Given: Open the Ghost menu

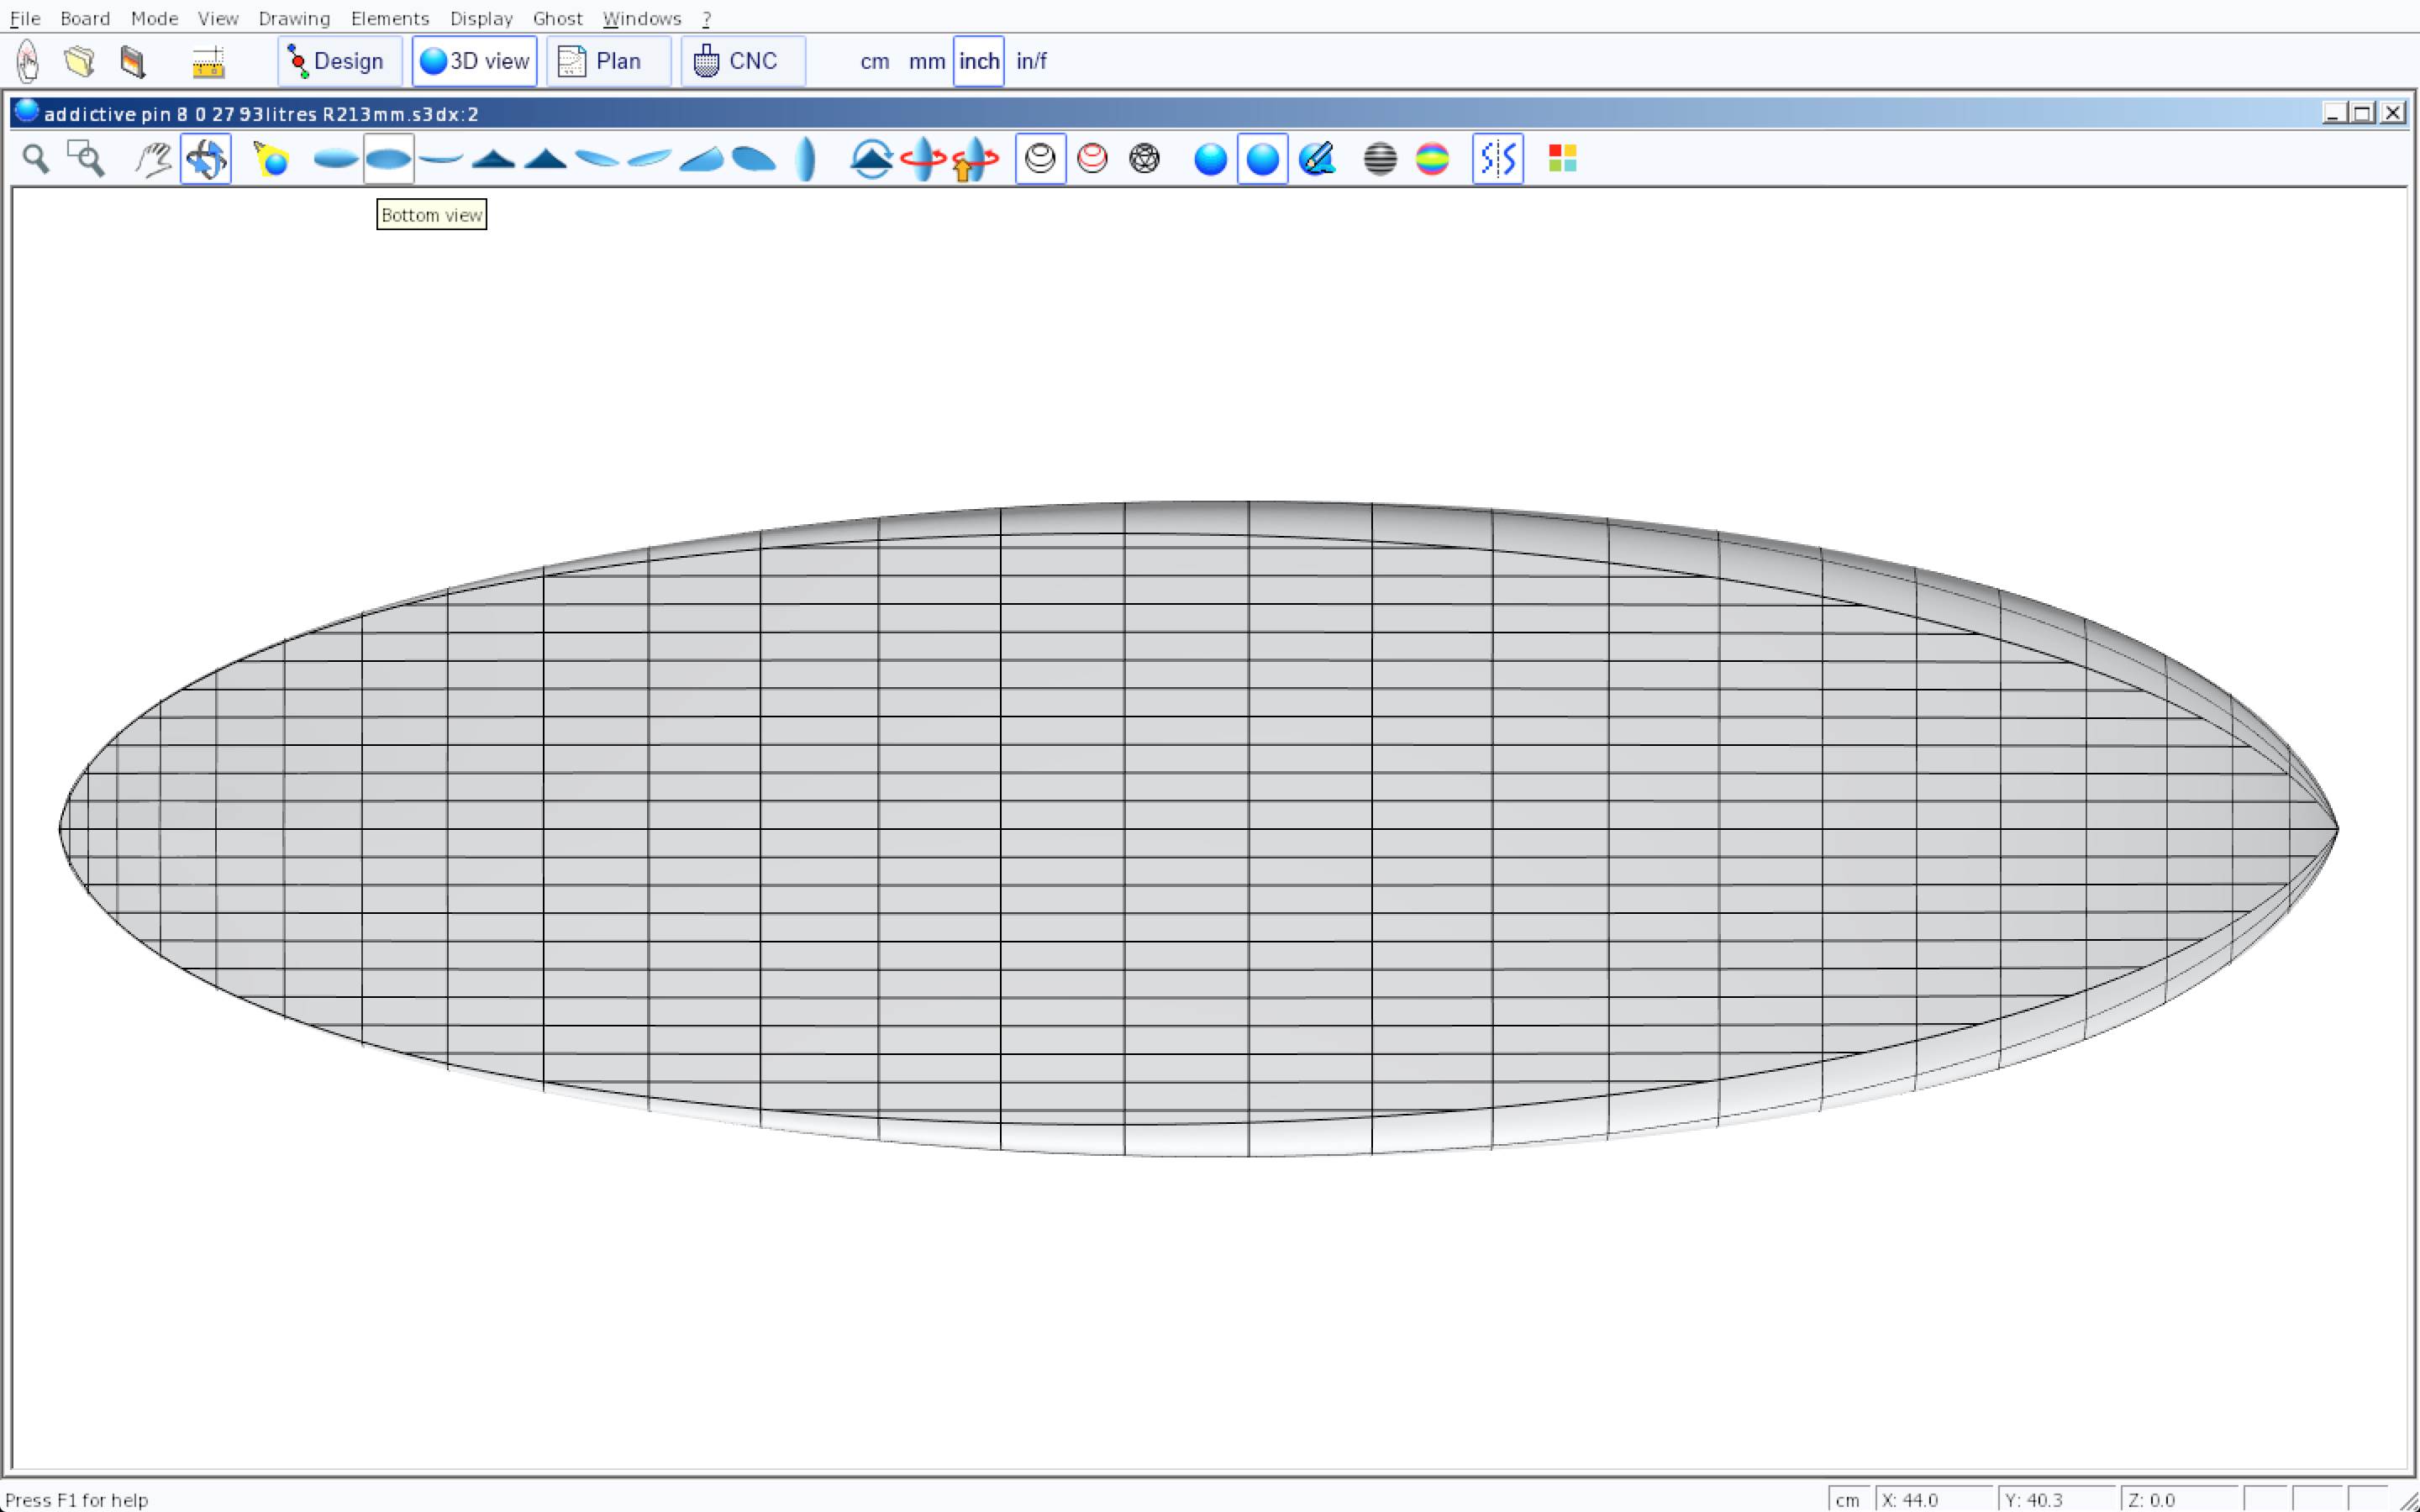Looking at the screenshot, I should pos(557,19).
